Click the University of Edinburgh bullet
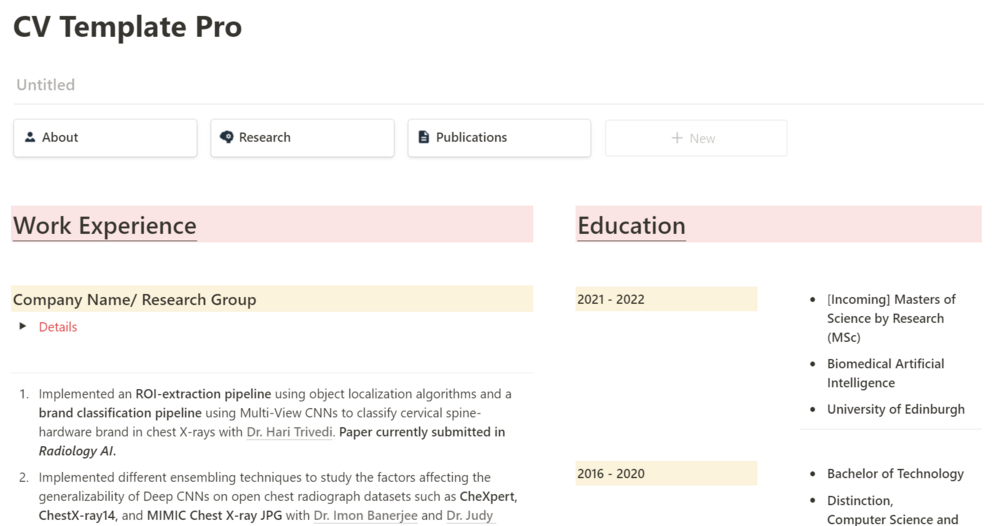Screen dimensions: 1005x526 pyautogui.click(x=895, y=409)
